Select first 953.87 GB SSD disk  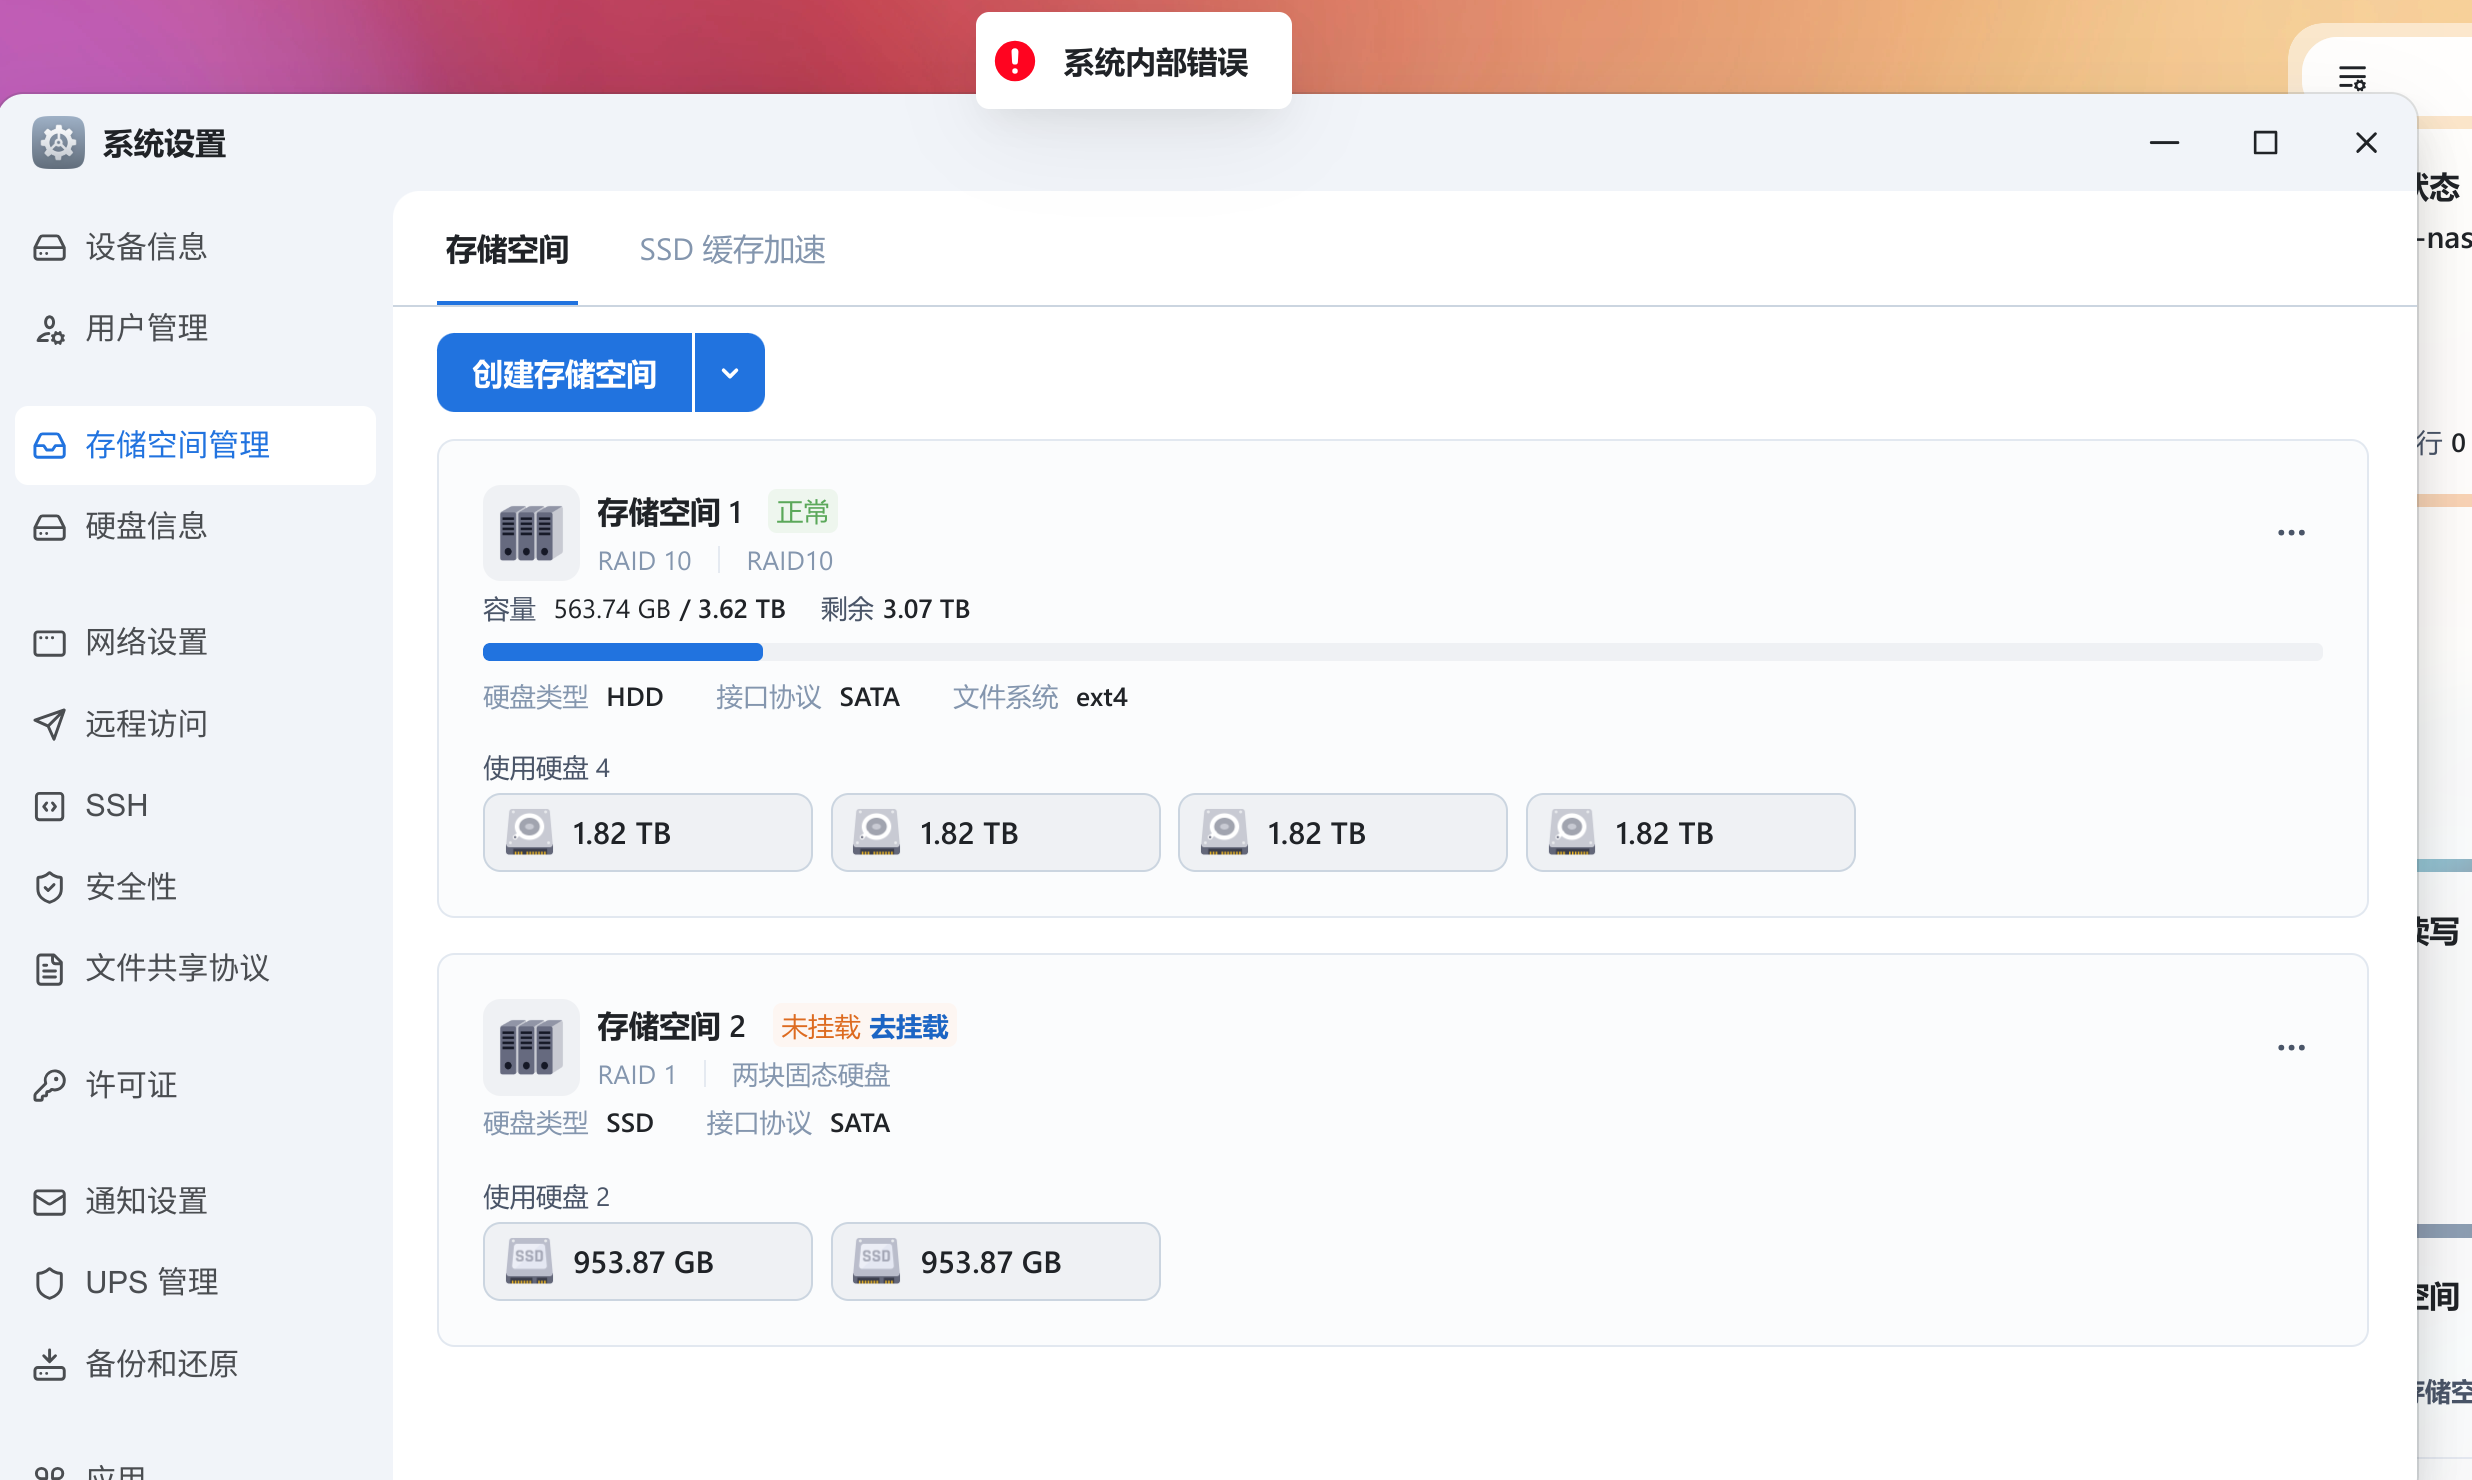point(647,1262)
